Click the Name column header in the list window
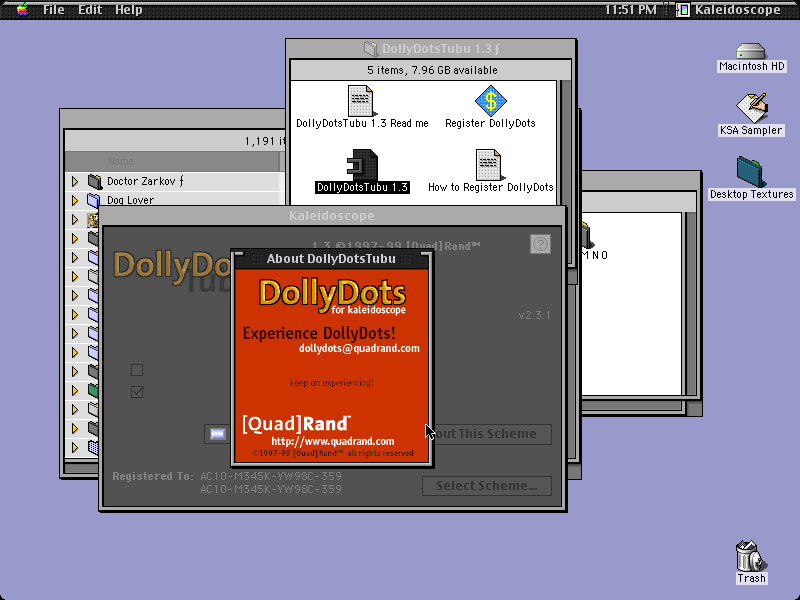The image size is (800, 600). (x=172, y=161)
